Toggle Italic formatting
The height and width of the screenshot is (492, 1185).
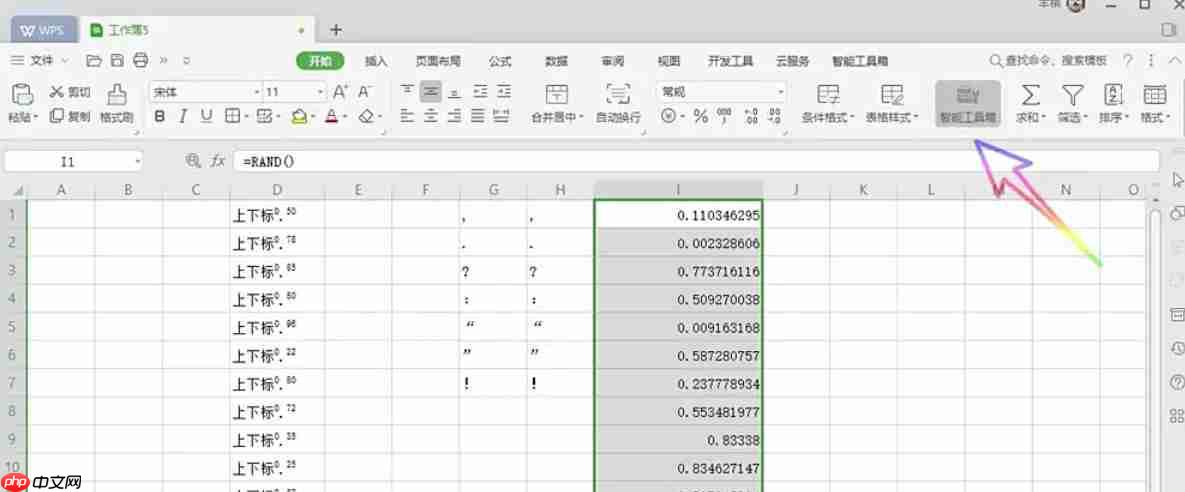tap(183, 116)
